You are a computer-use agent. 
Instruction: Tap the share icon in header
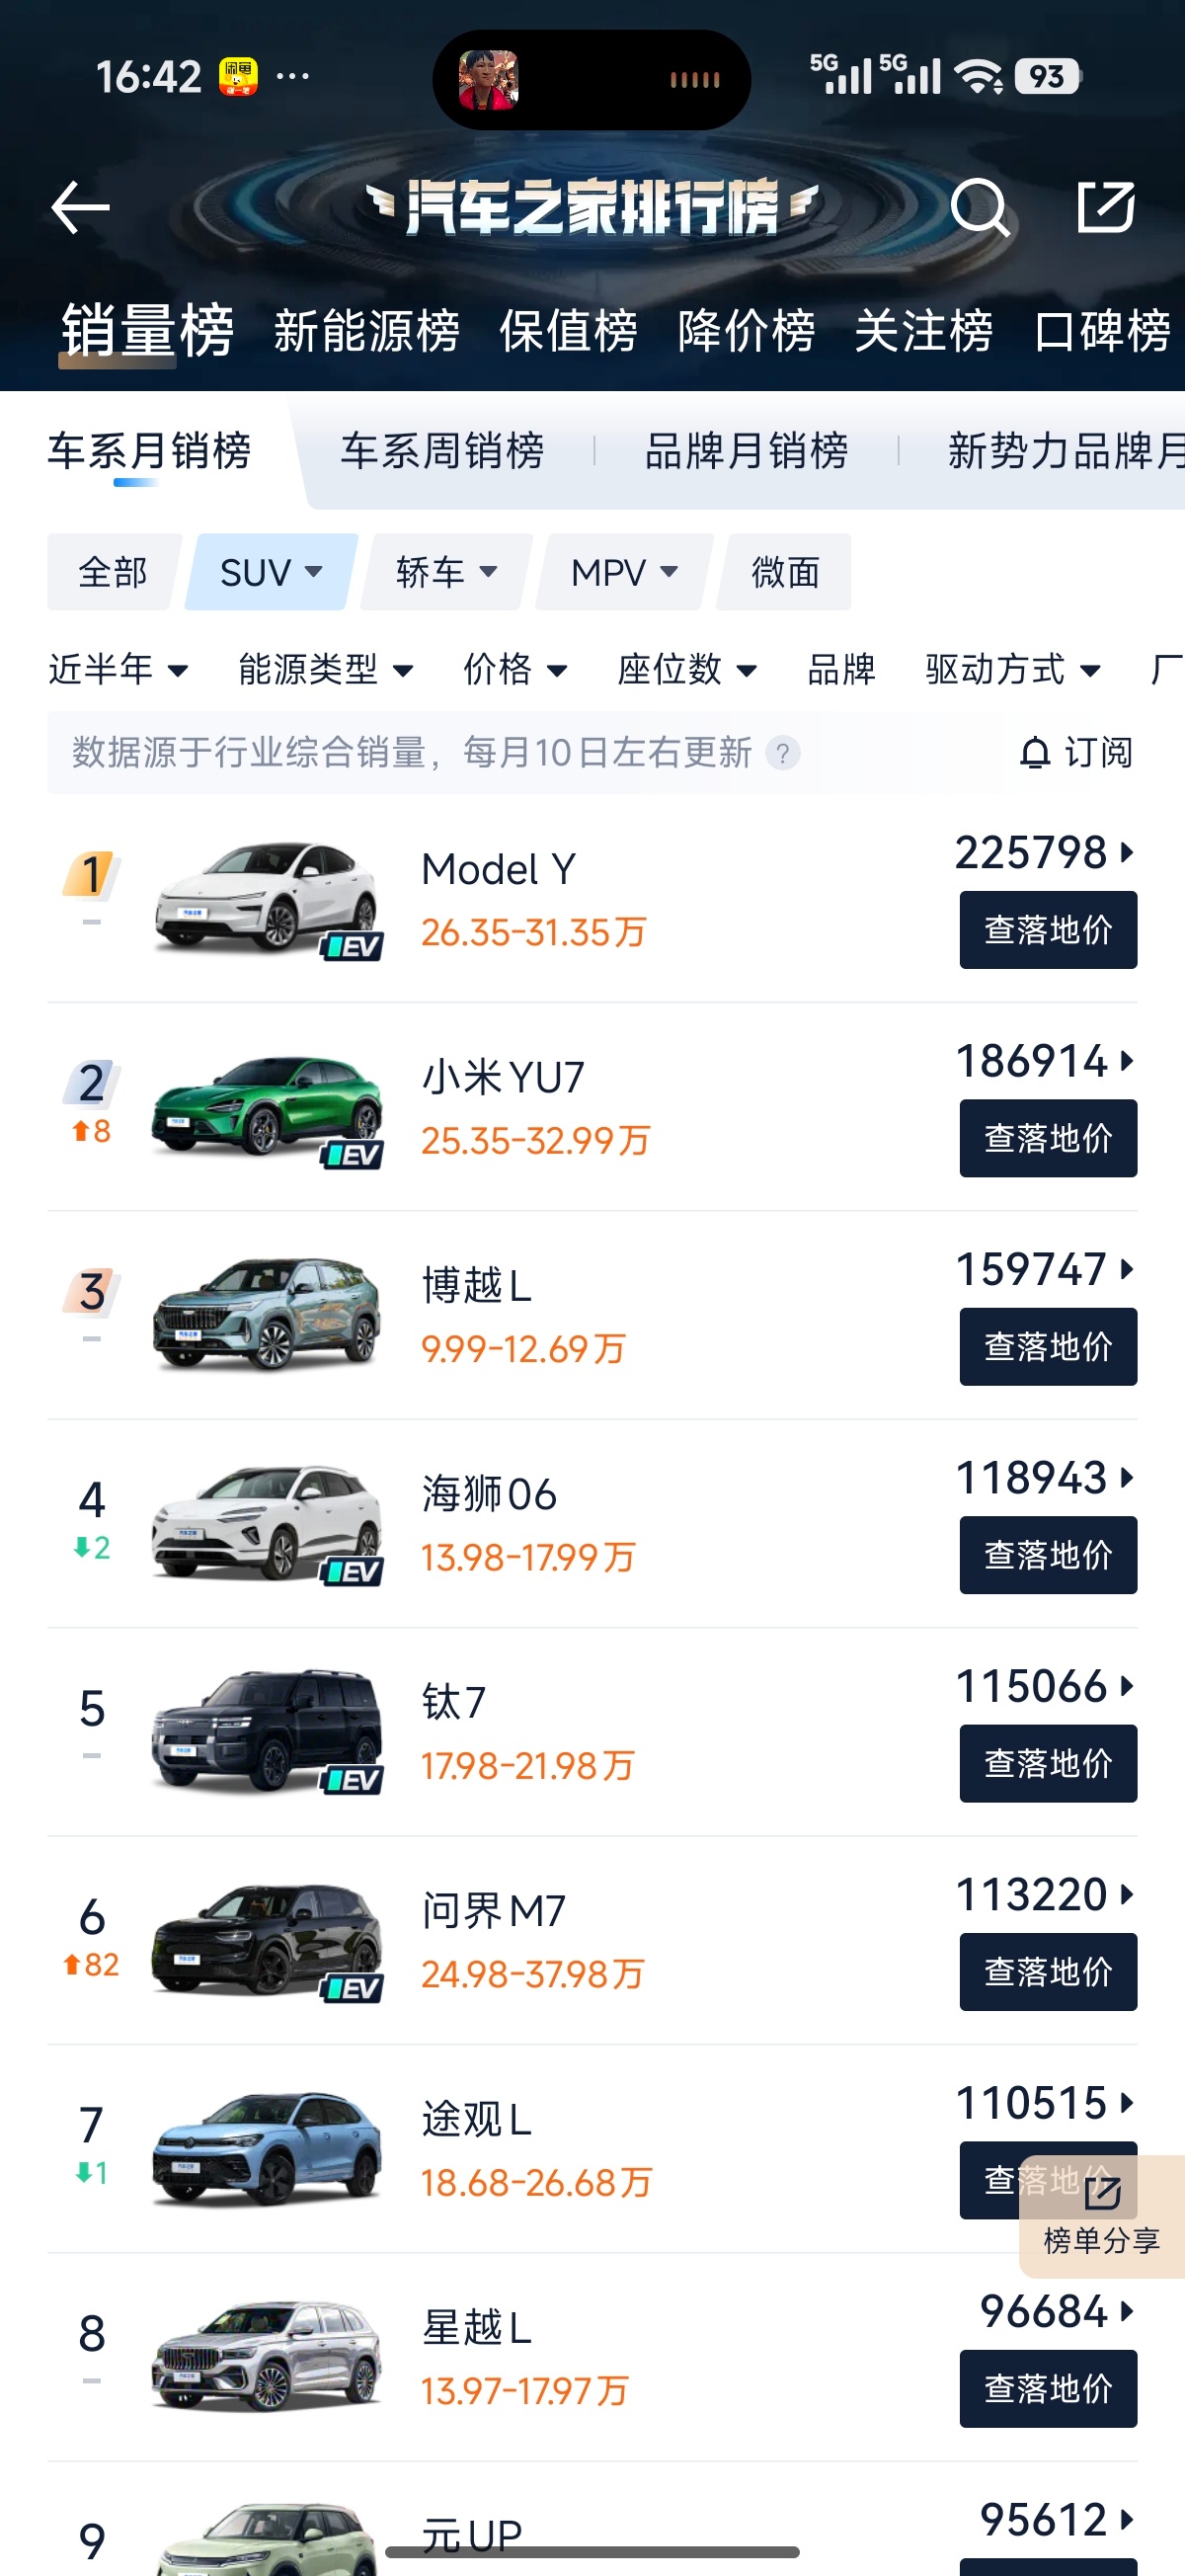pyautogui.click(x=1105, y=207)
